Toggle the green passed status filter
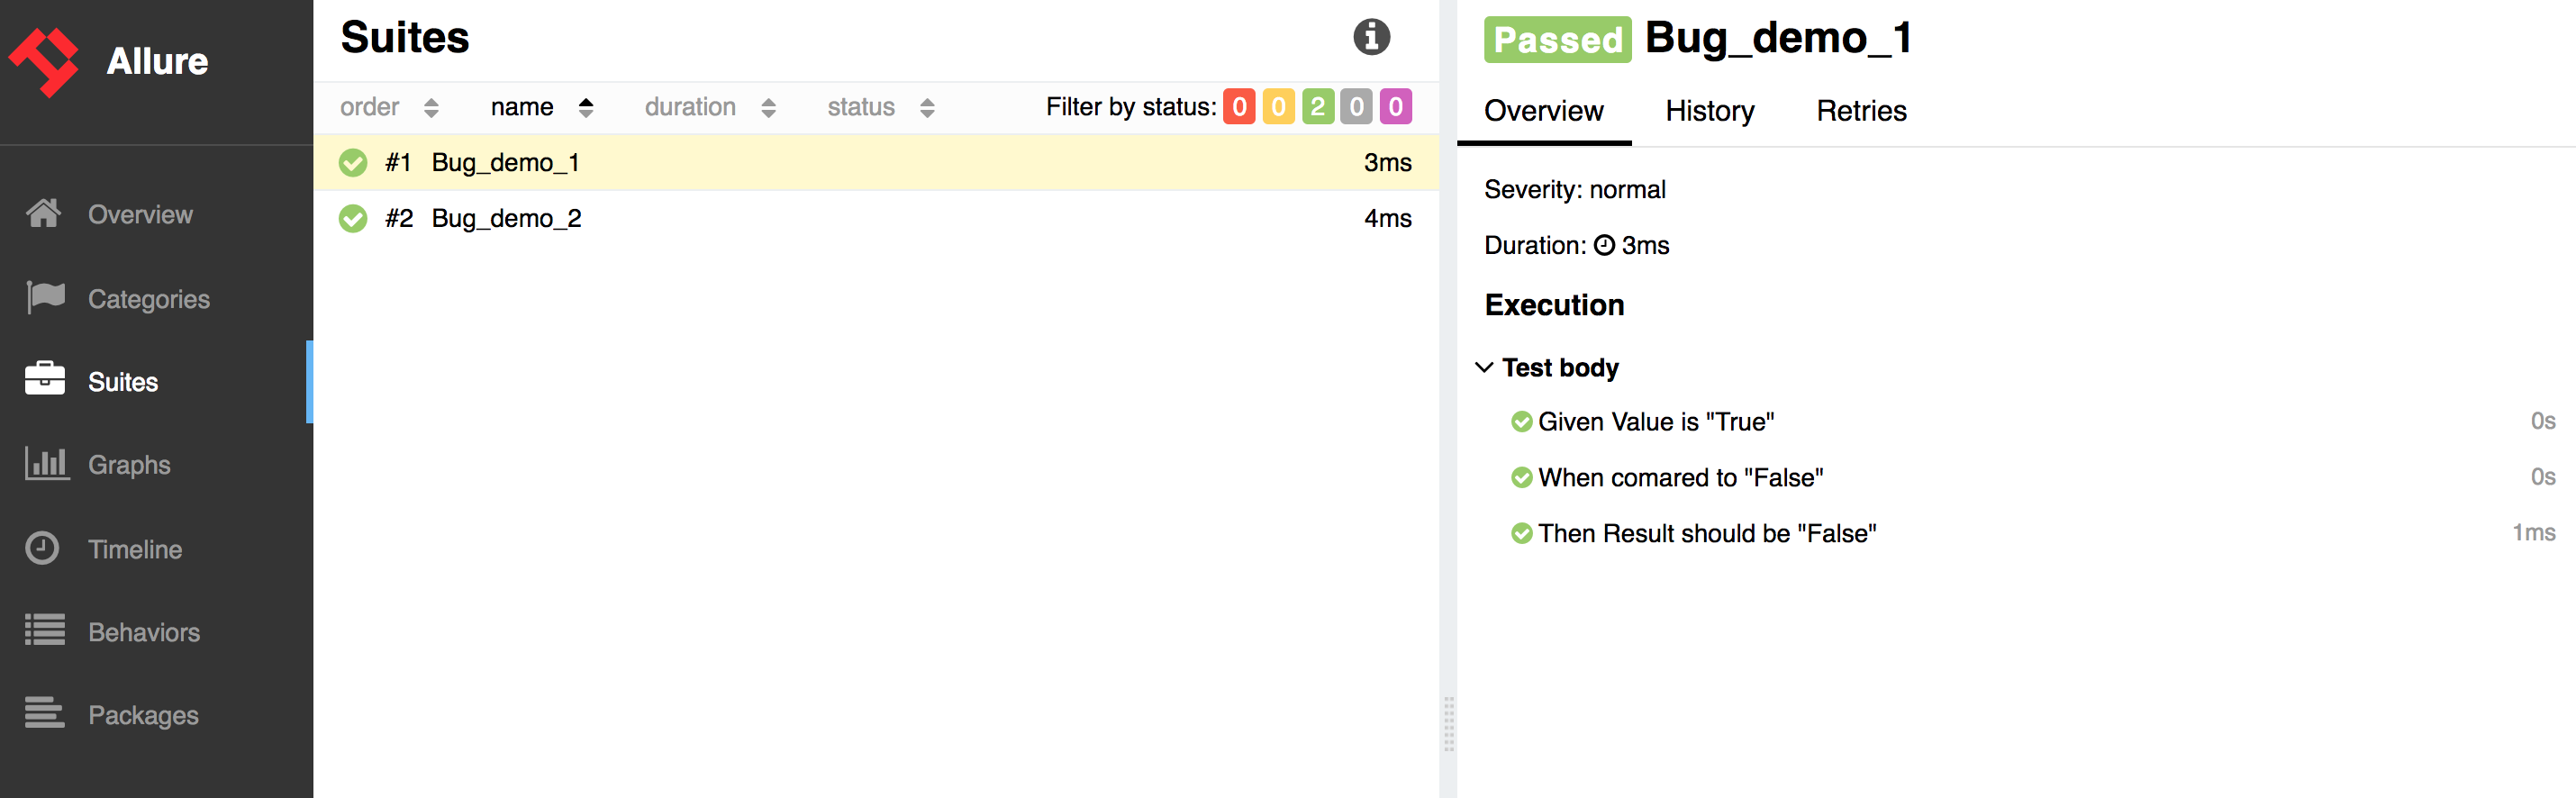This screenshot has height=798, width=2576. click(x=1317, y=107)
